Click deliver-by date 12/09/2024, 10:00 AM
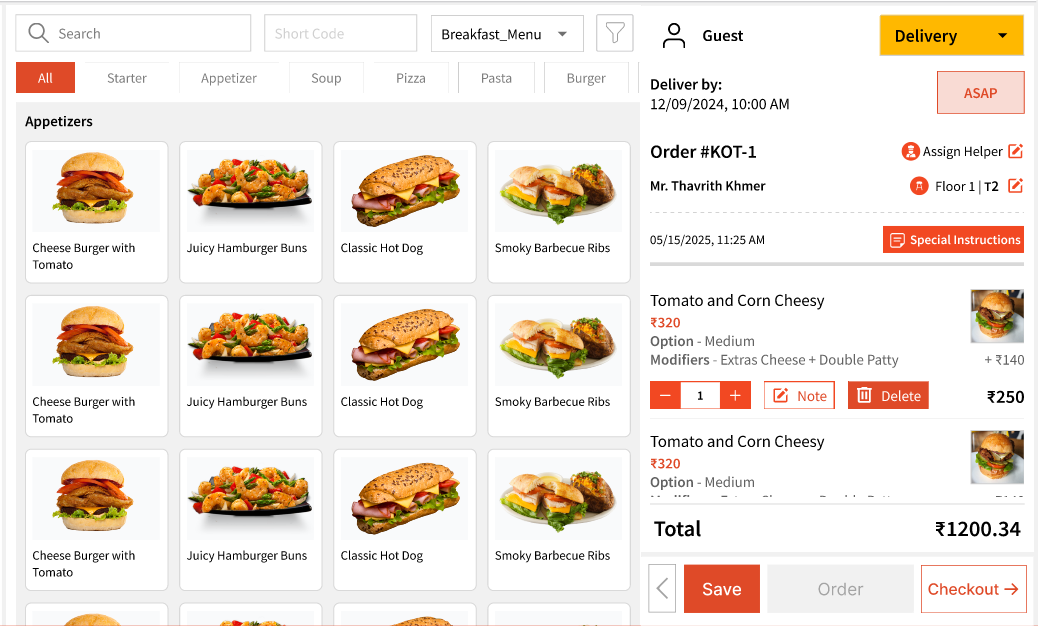This screenshot has height=626, width=1038. click(x=720, y=104)
